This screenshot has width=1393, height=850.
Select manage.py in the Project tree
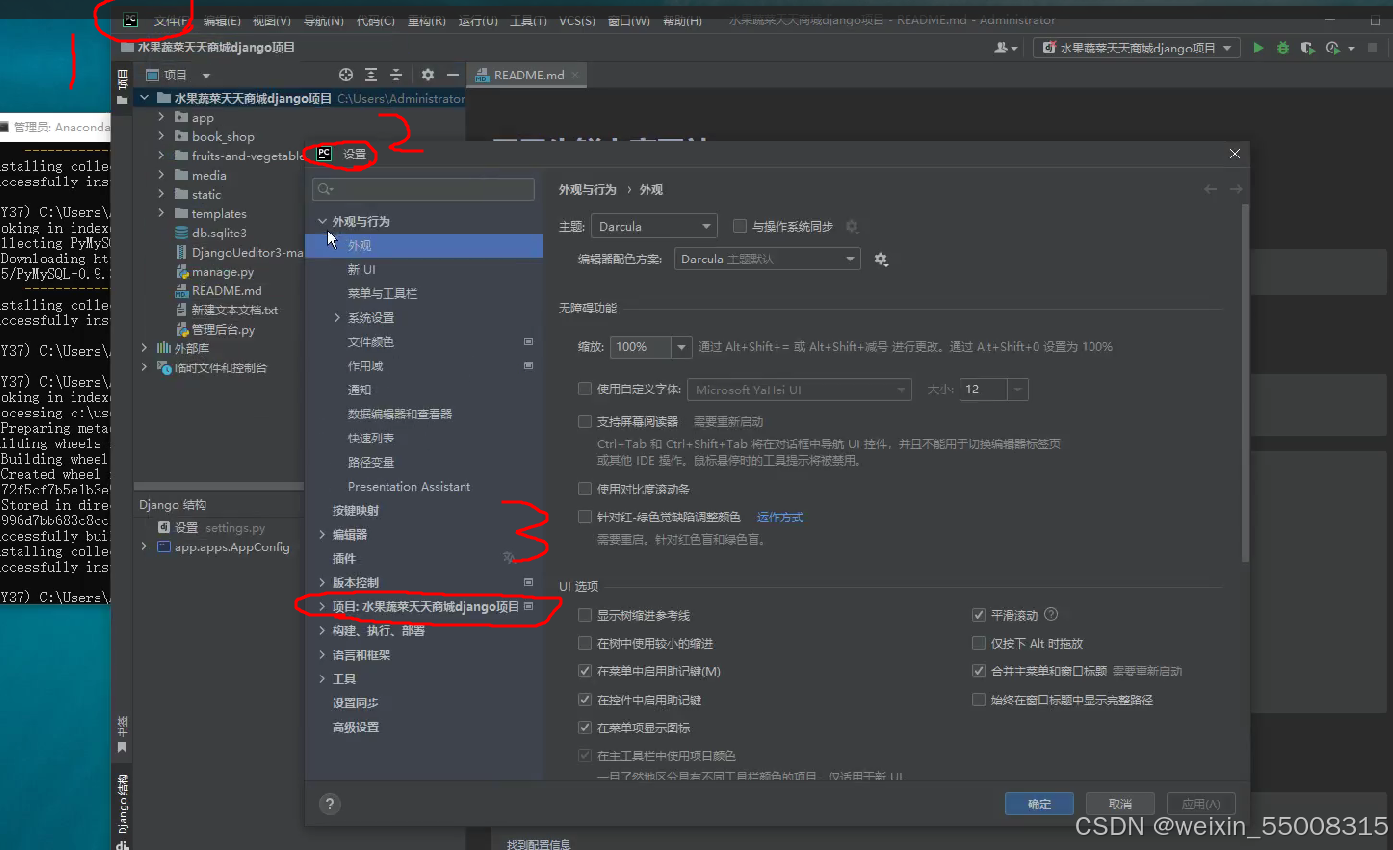[x=223, y=272]
